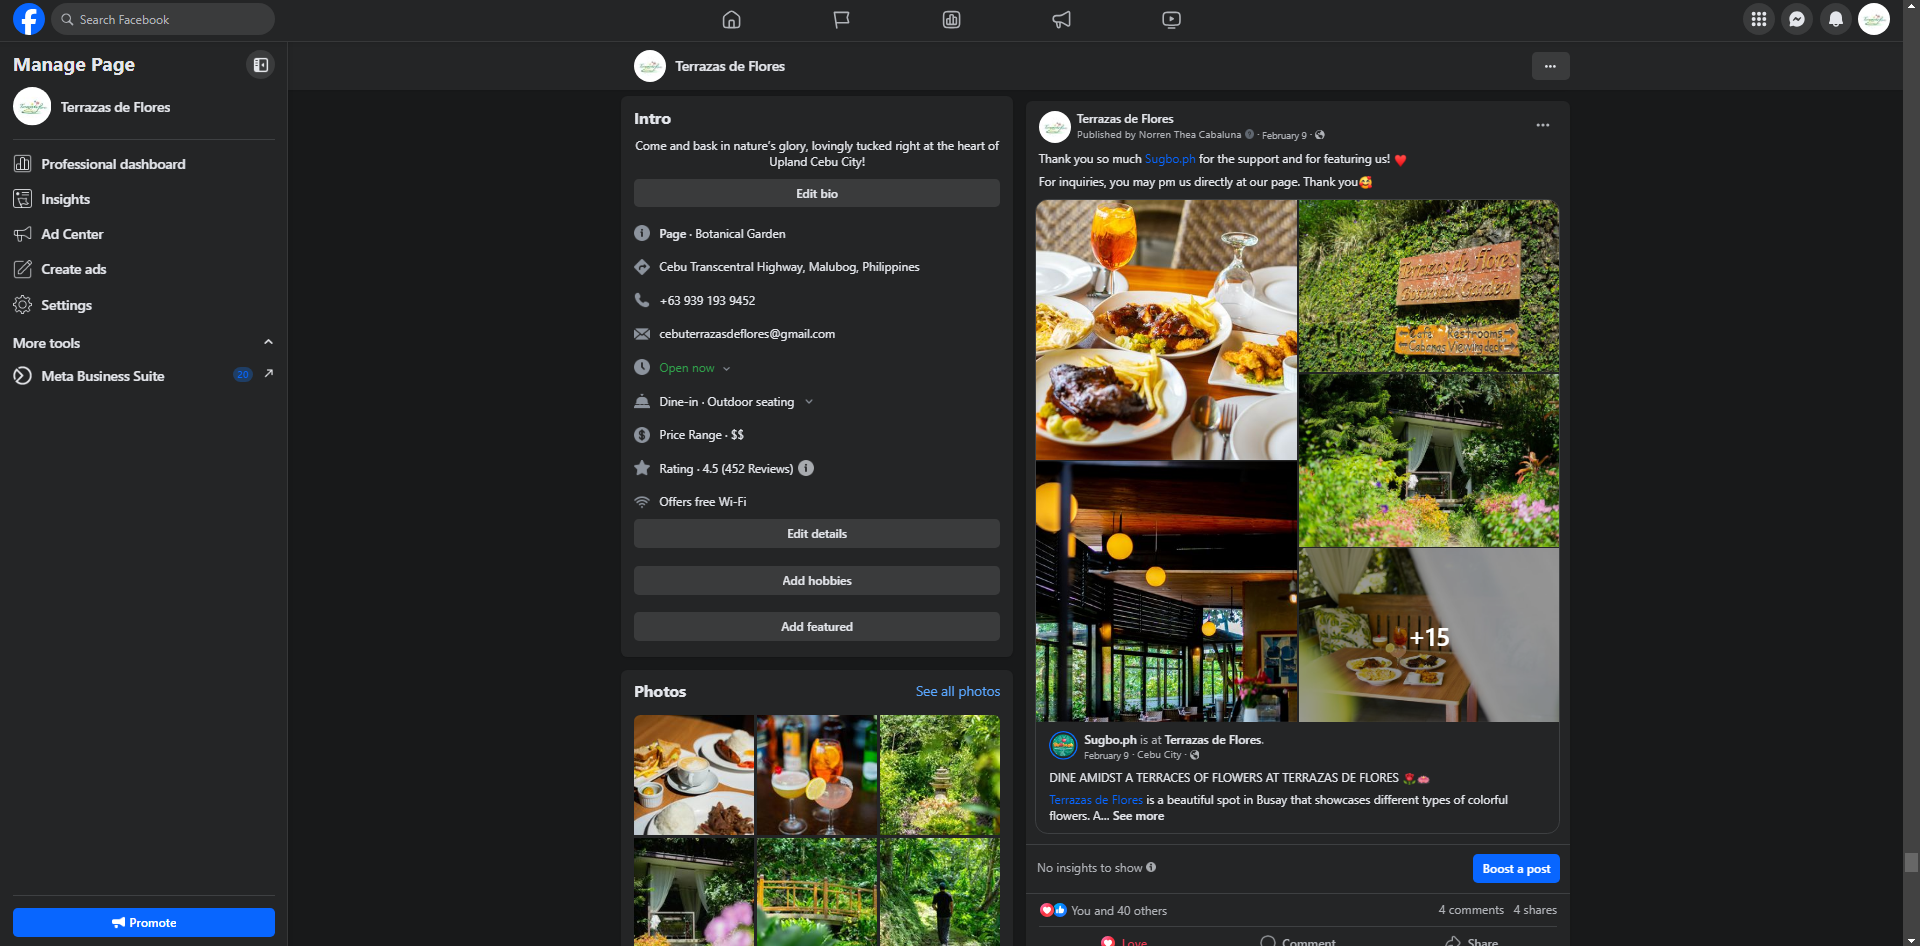This screenshot has width=1920, height=946.
Task: Click the post audience globe icon
Action: 1320,135
